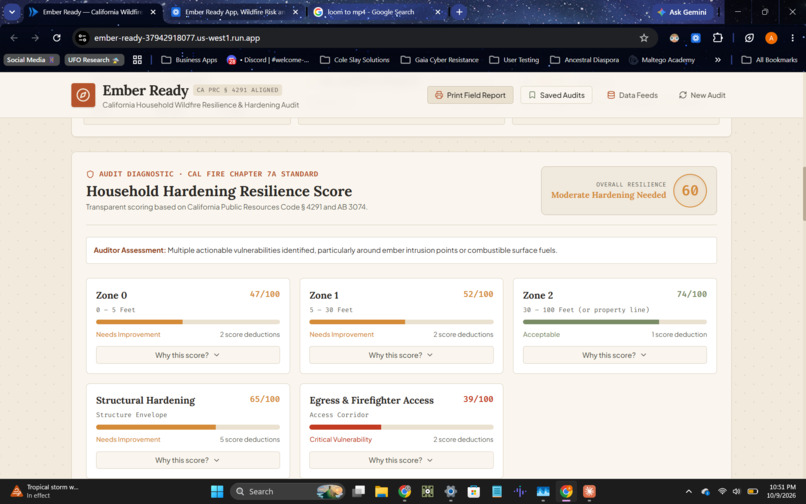Click the green Zone 2 progress bar
The width and height of the screenshot is (806, 504).
point(614,322)
